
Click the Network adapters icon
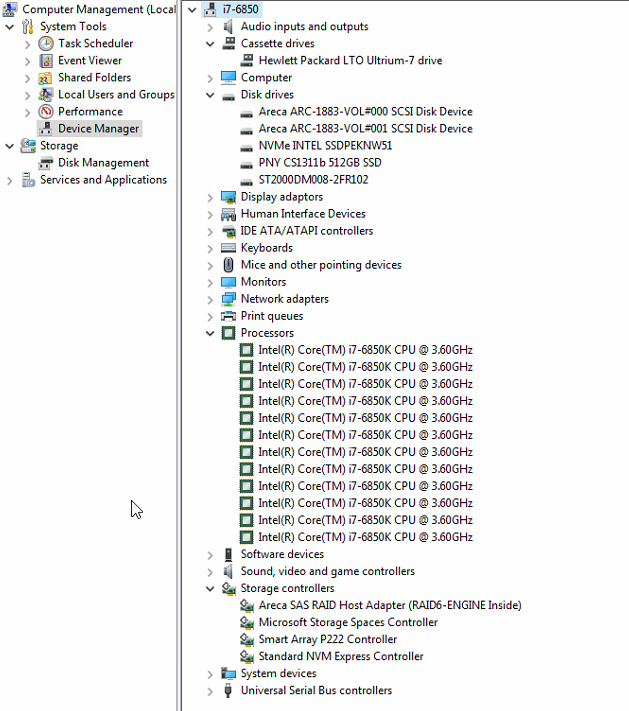[x=229, y=299]
